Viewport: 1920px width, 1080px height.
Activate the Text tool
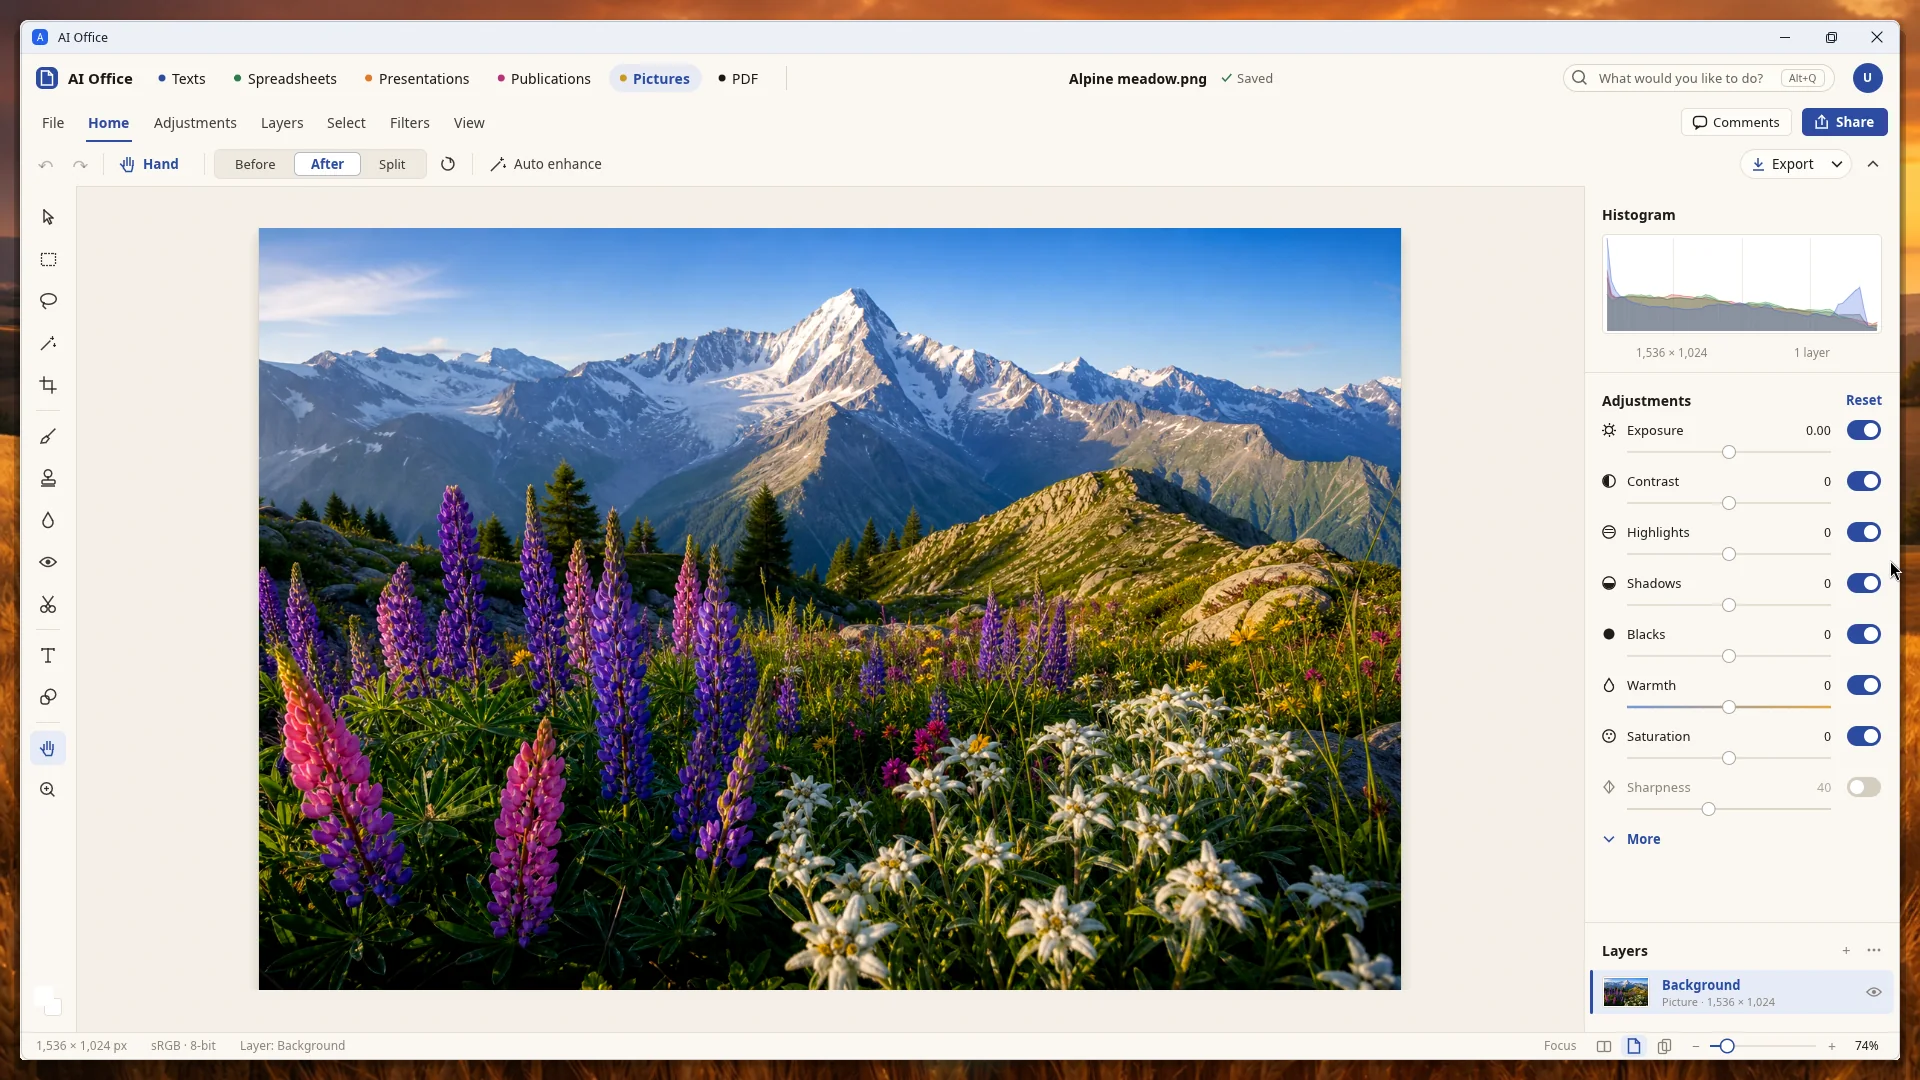pos(48,655)
